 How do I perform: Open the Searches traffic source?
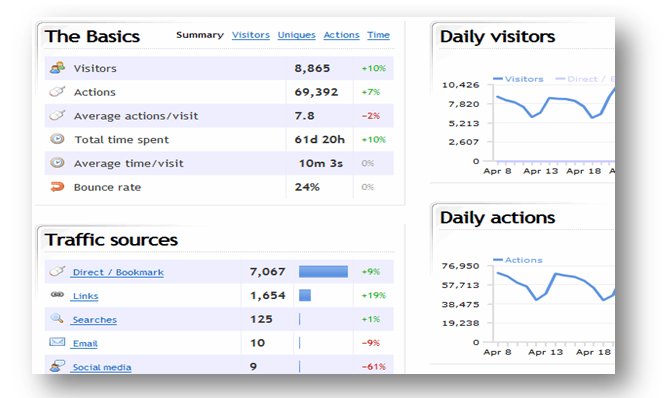click(94, 320)
